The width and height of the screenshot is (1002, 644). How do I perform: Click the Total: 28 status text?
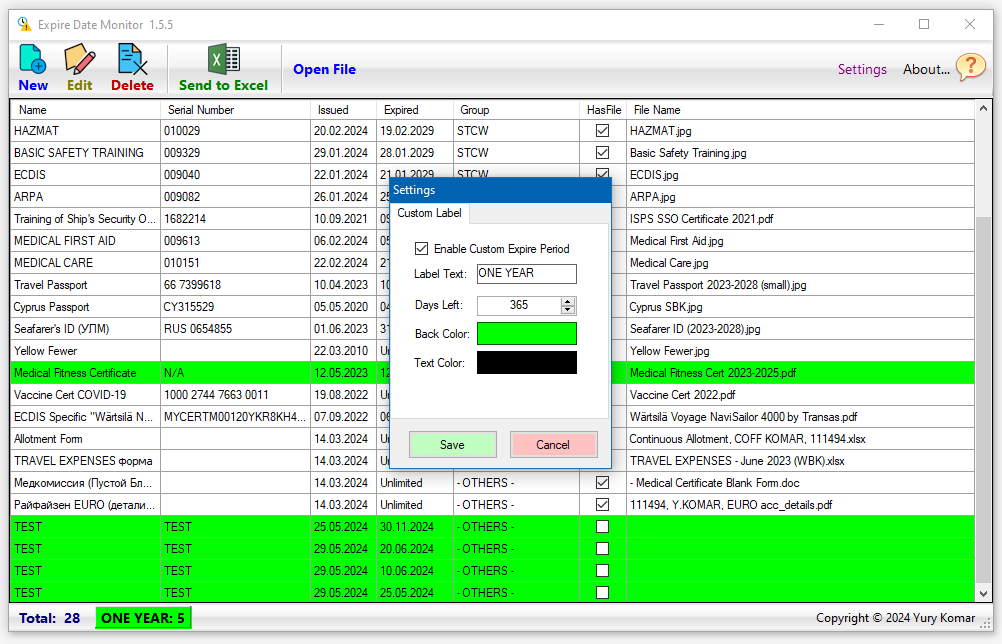pyautogui.click(x=50, y=618)
